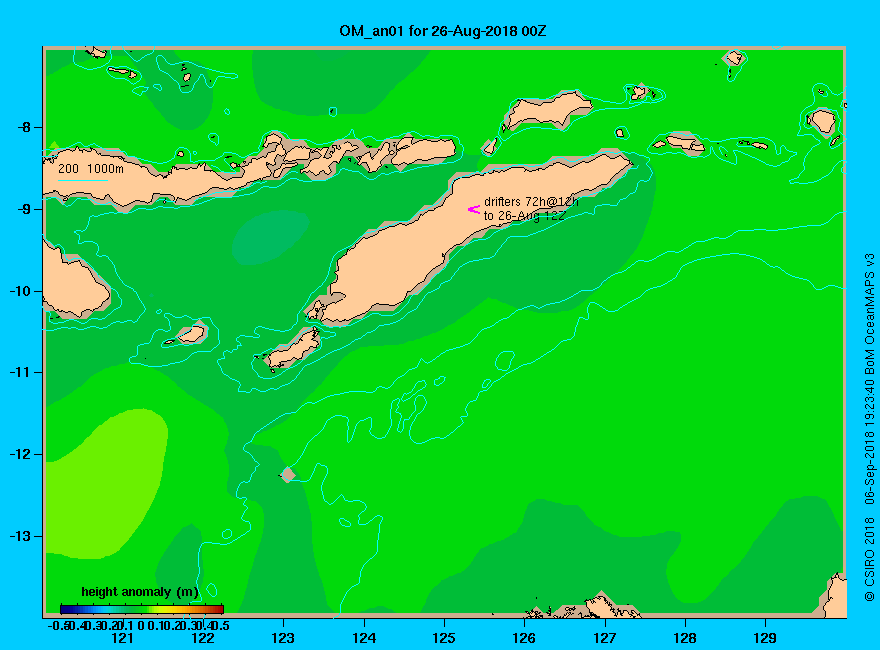Screen dimensions: 880x650
Task: Click latitude label -11
Action: 20,372
